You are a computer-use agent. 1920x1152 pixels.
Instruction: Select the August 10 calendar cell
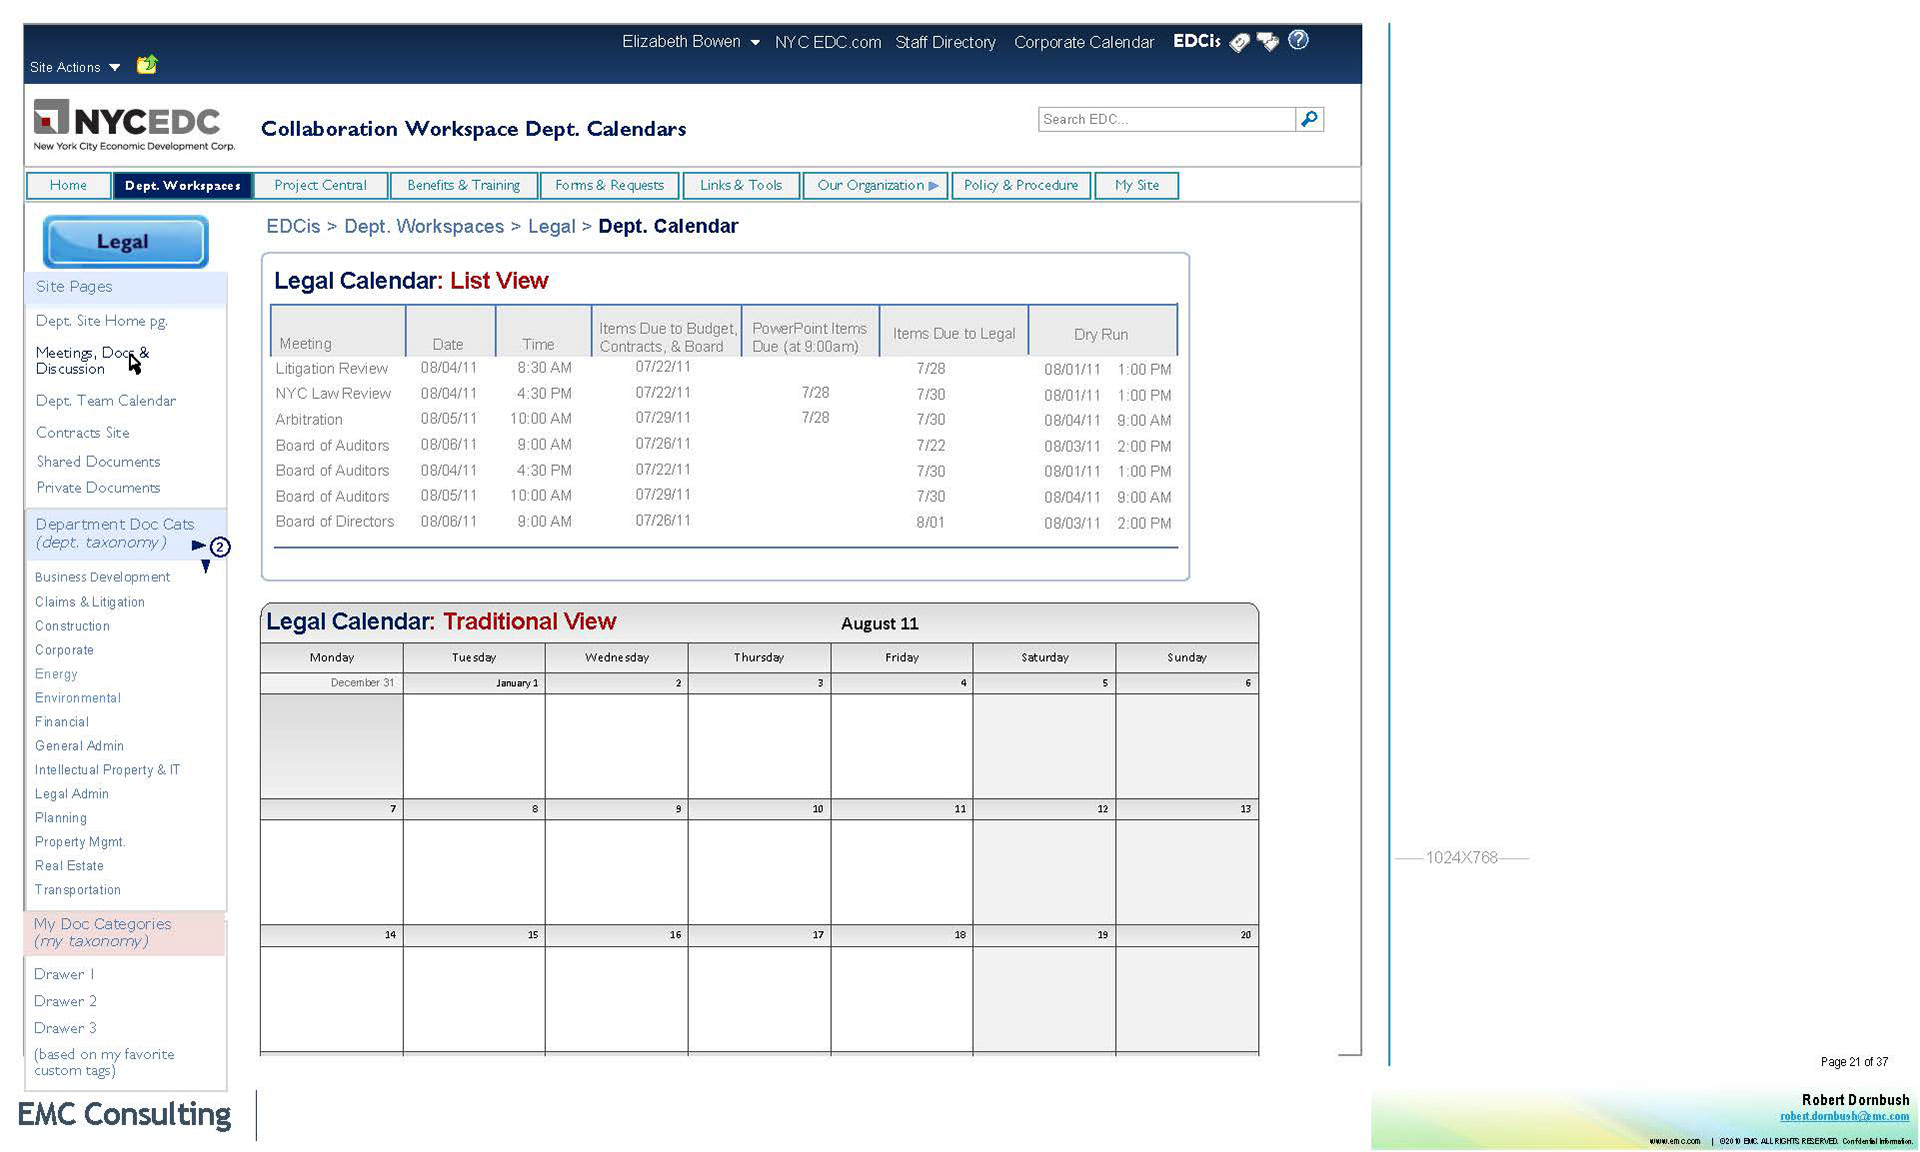coord(758,870)
